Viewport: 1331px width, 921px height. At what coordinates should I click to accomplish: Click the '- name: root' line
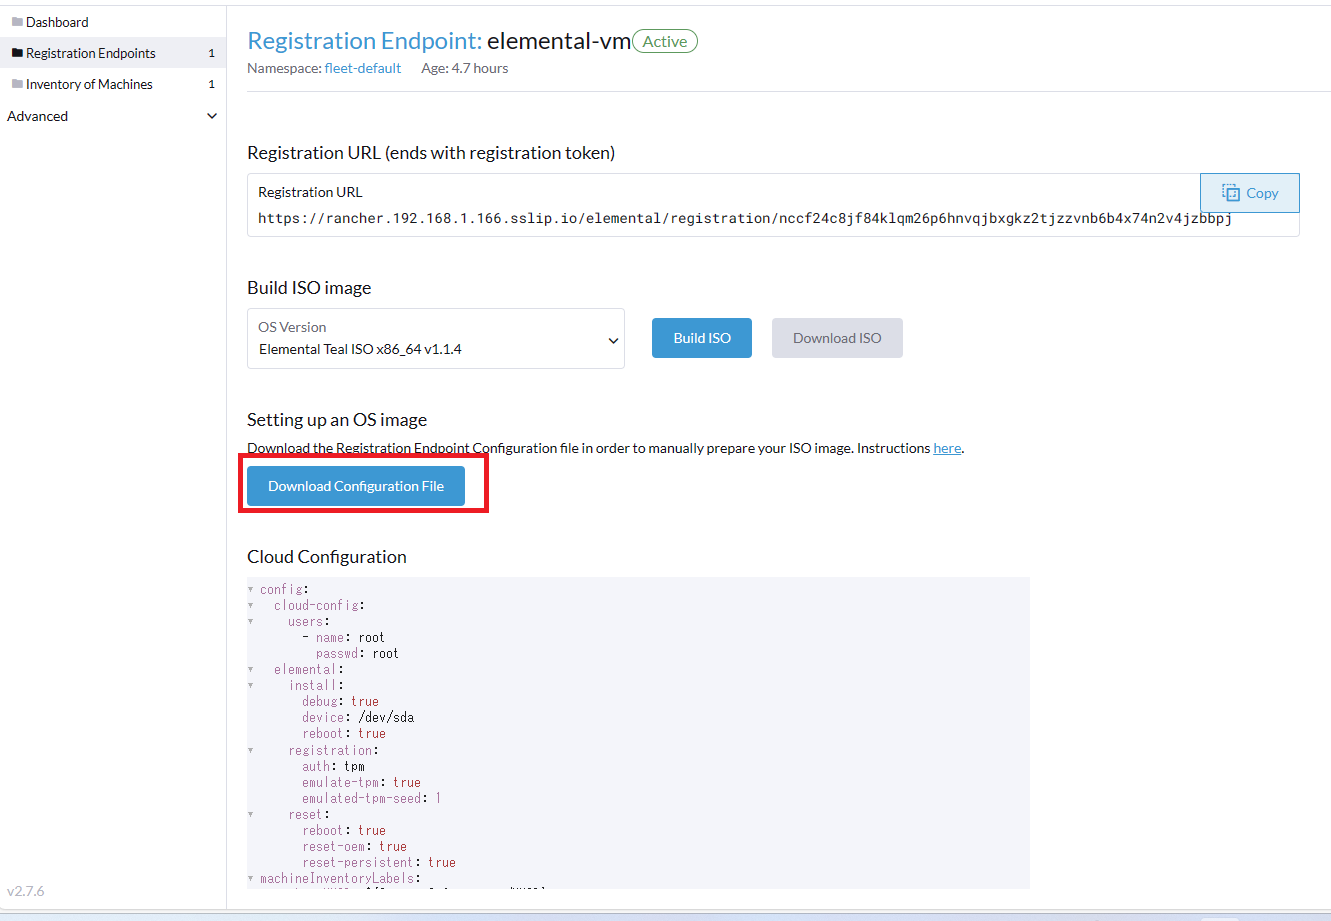(343, 637)
